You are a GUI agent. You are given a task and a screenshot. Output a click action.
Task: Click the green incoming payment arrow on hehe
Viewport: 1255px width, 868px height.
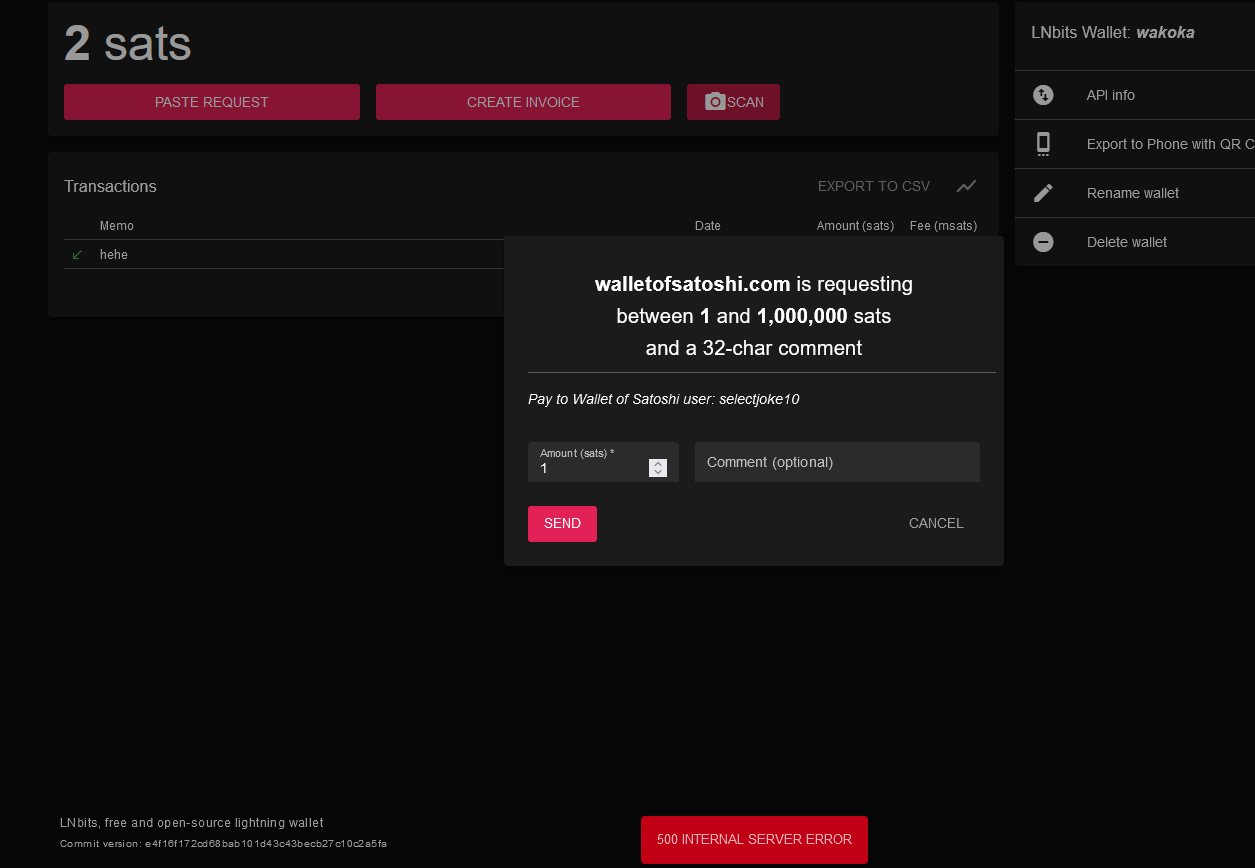pos(77,254)
